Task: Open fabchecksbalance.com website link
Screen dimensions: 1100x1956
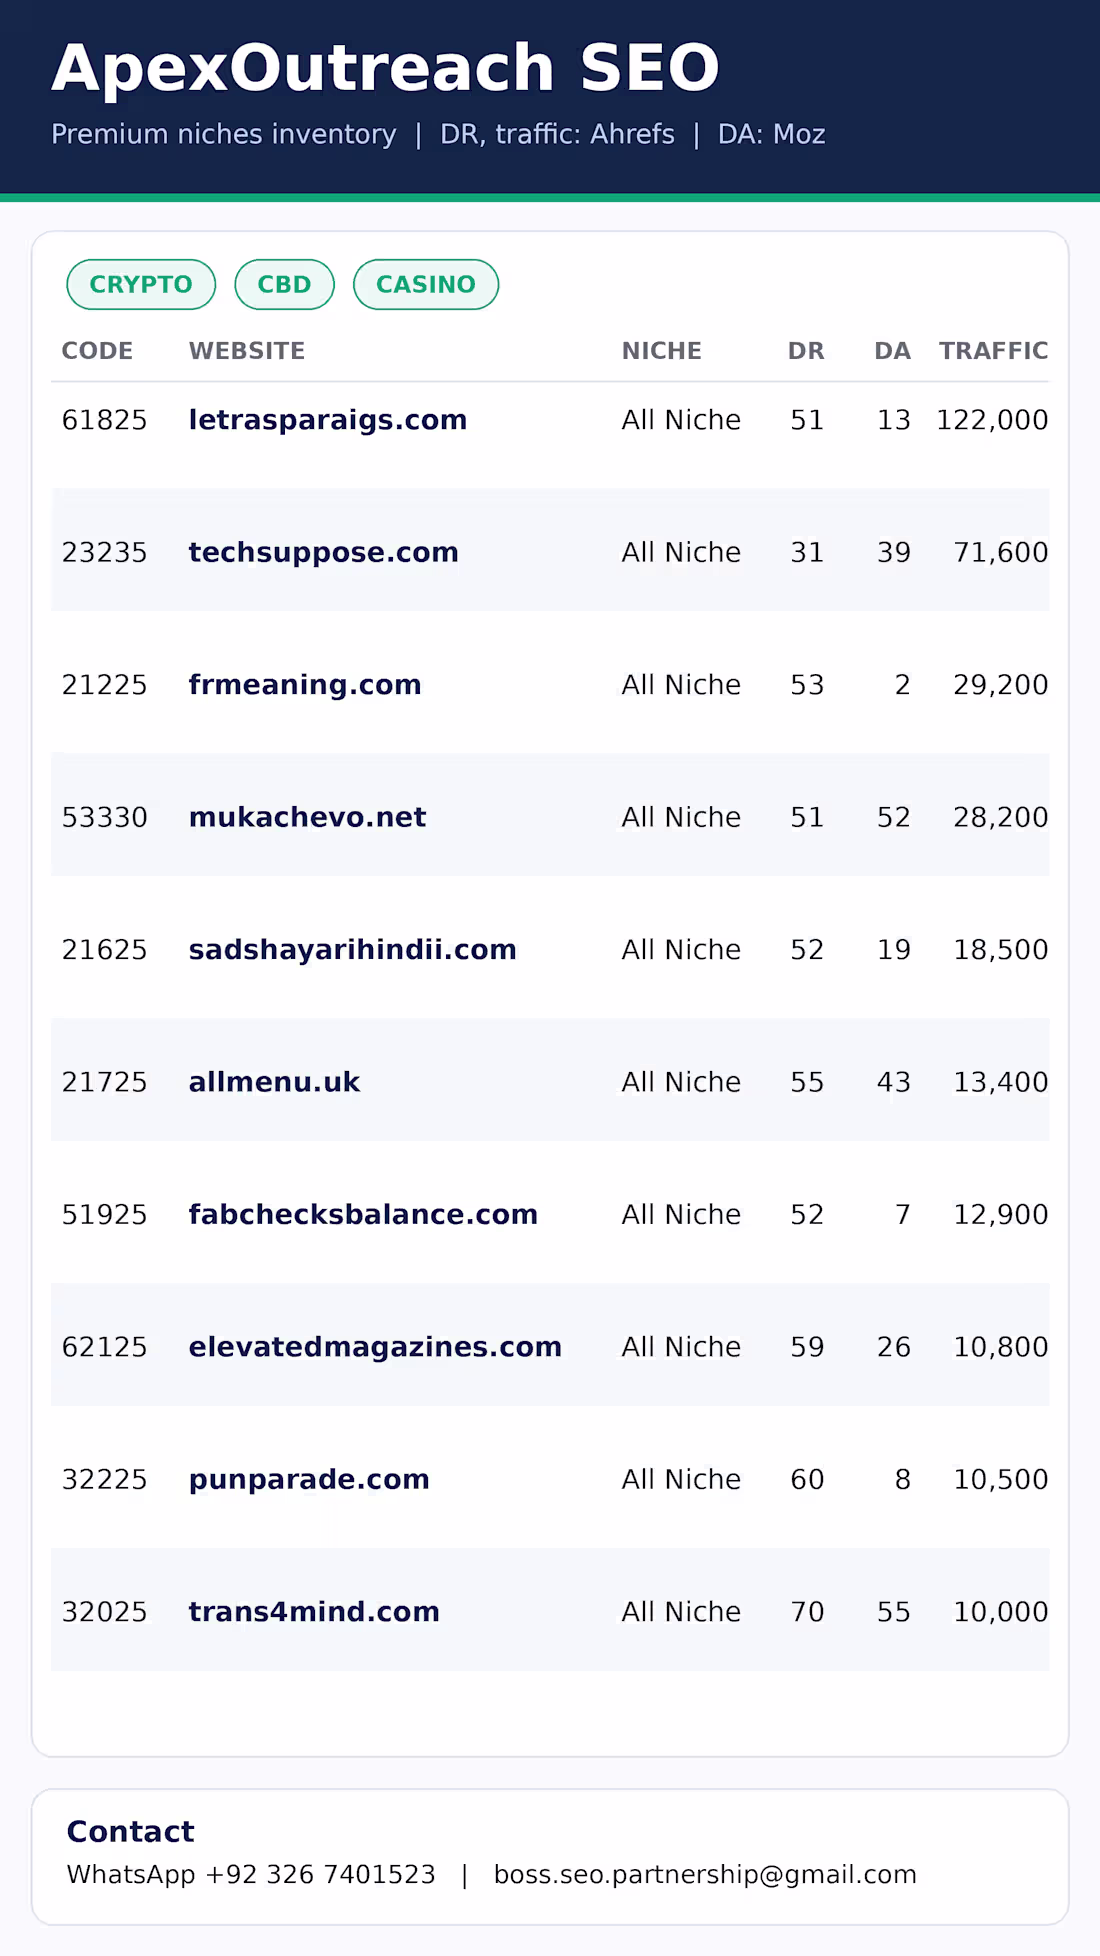Action: pos(364,1215)
